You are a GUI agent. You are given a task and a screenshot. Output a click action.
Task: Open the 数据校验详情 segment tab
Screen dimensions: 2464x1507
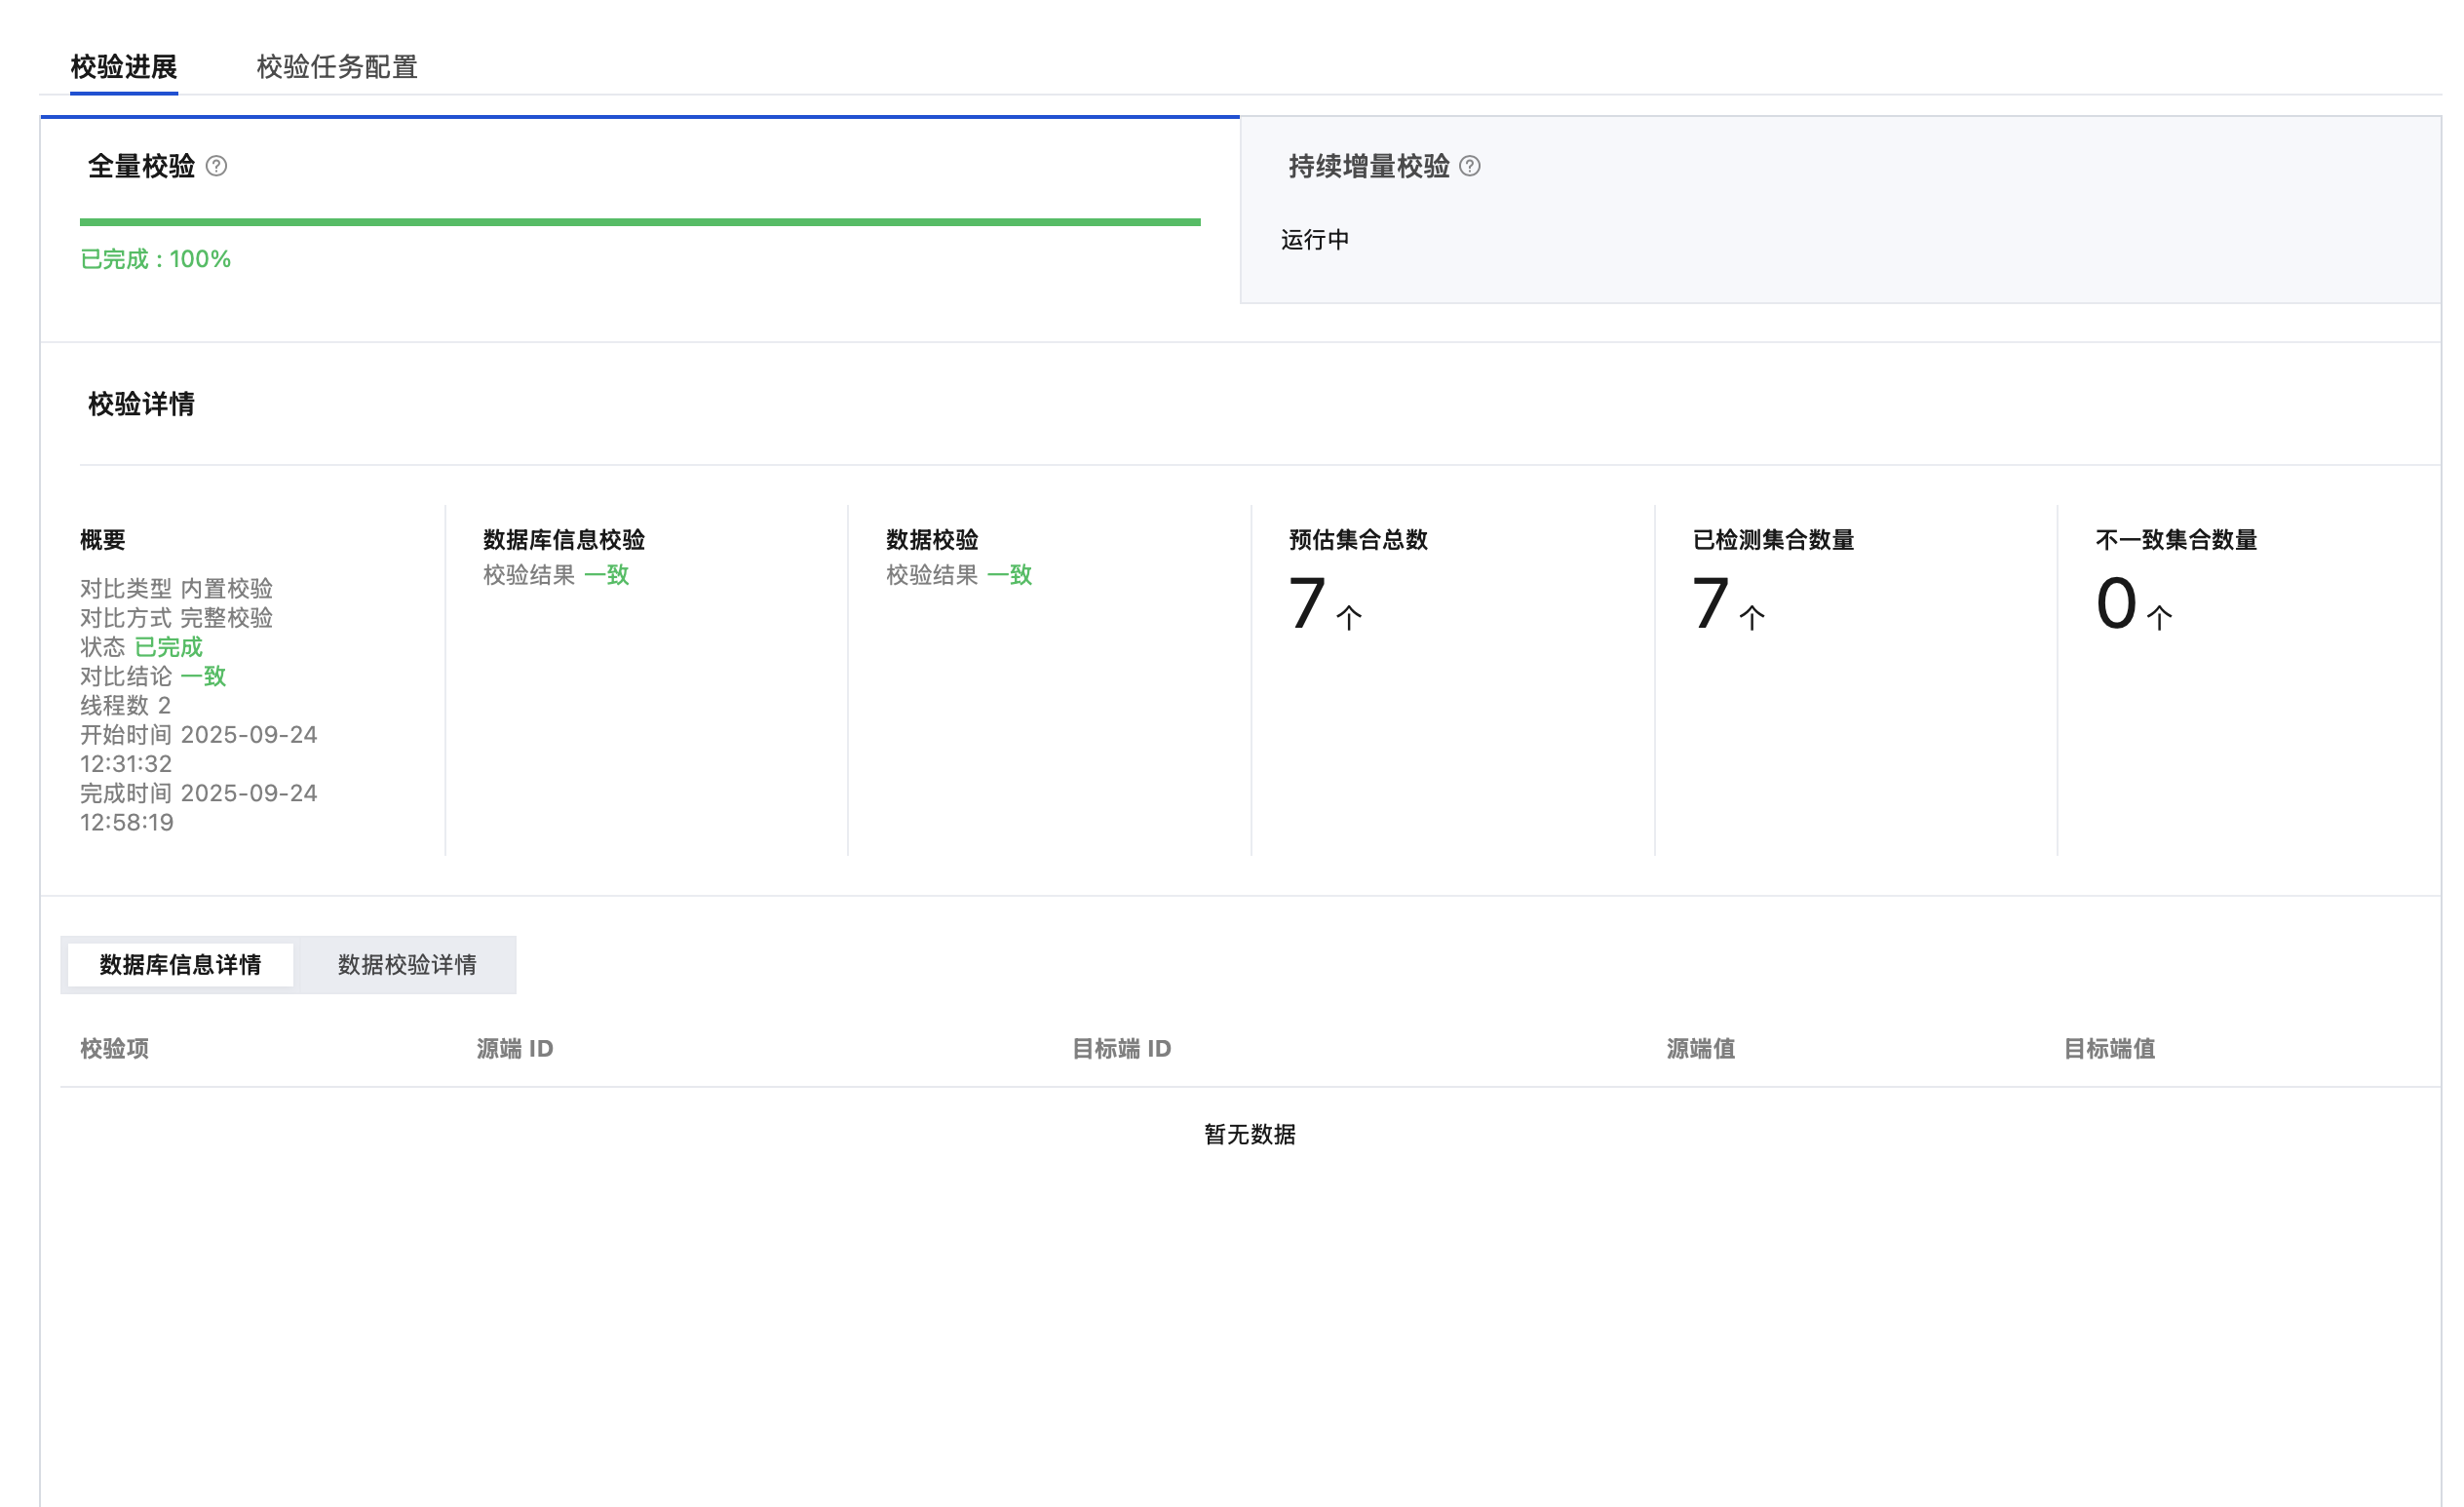406,964
